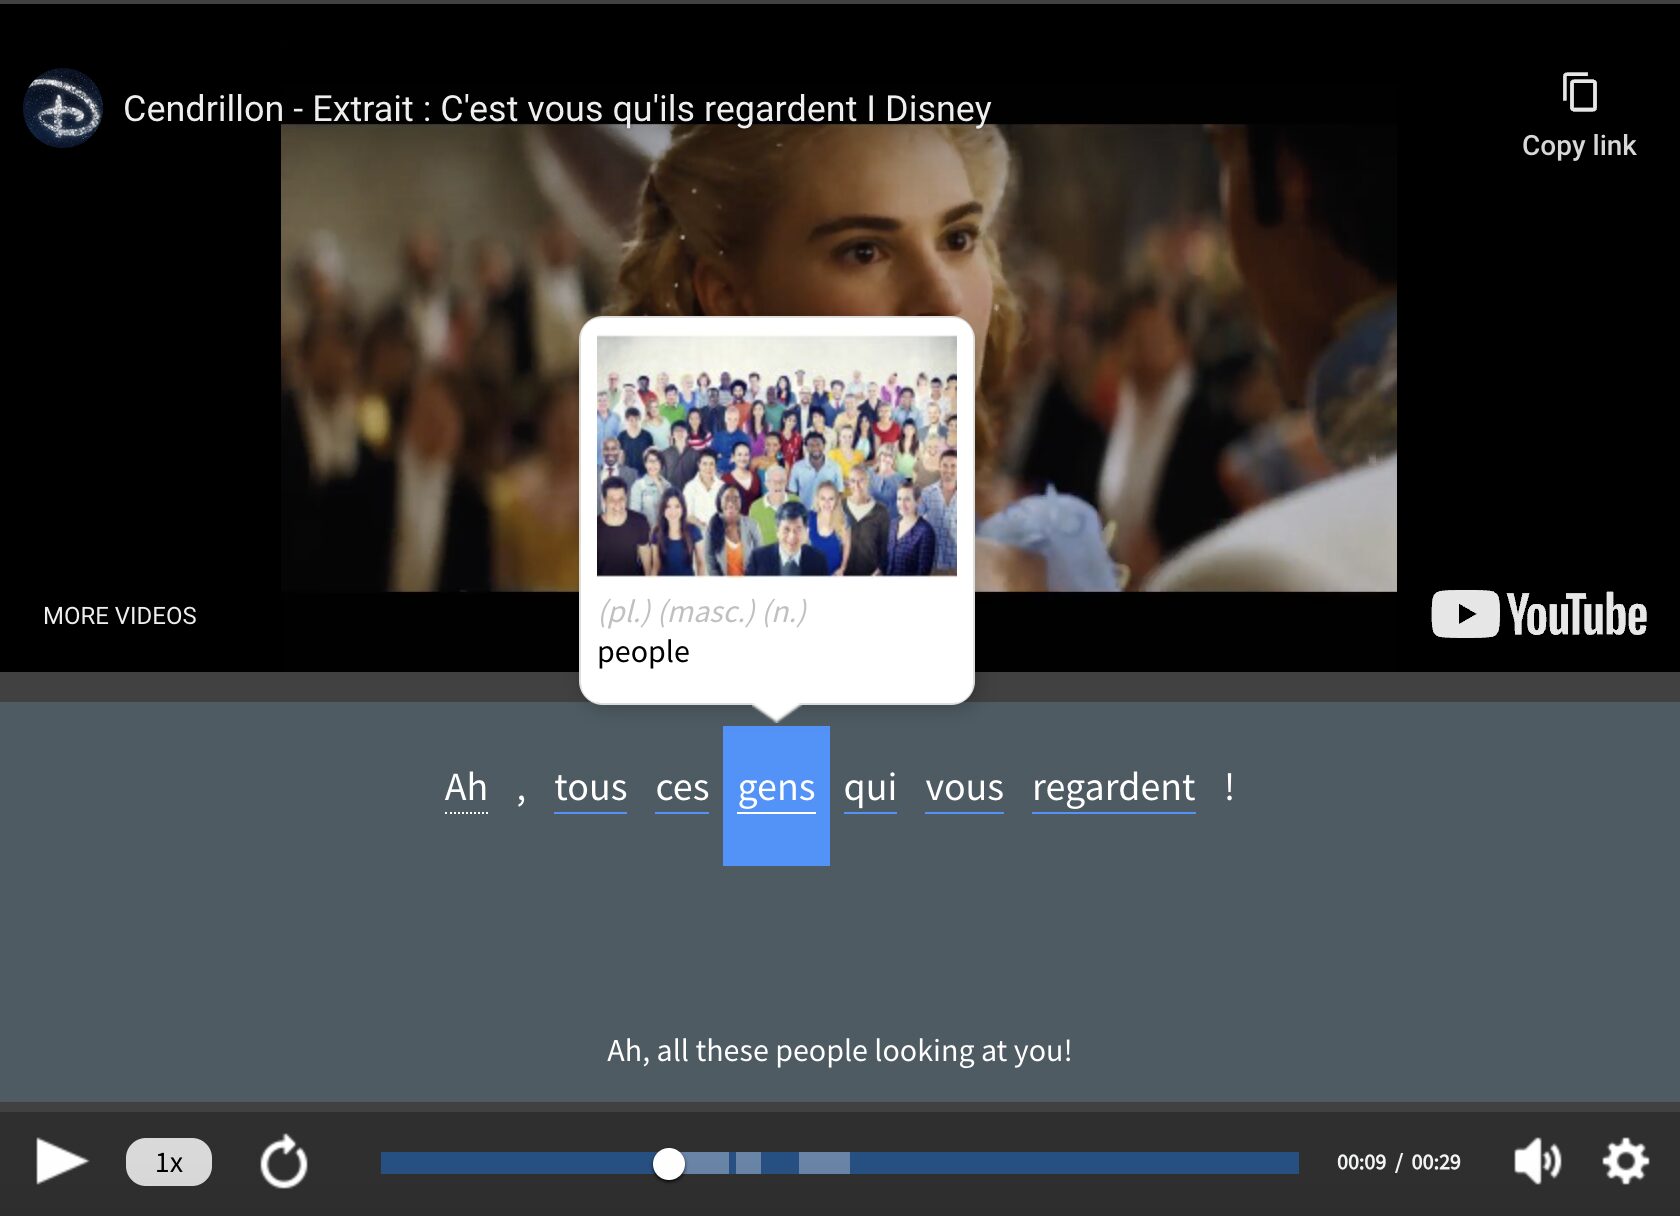The width and height of the screenshot is (1680, 1216).
Task: Click the definition 'people' in the popup
Action: click(643, 651)
